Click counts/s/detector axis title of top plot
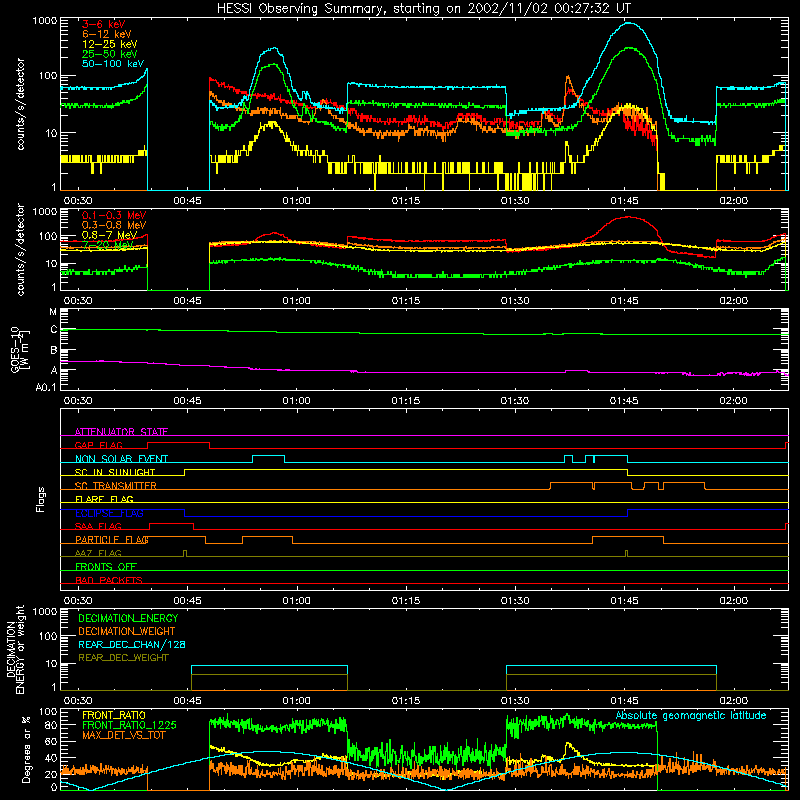Image resolution: width=800 pixels, height=800 pixels. (20, 104)
